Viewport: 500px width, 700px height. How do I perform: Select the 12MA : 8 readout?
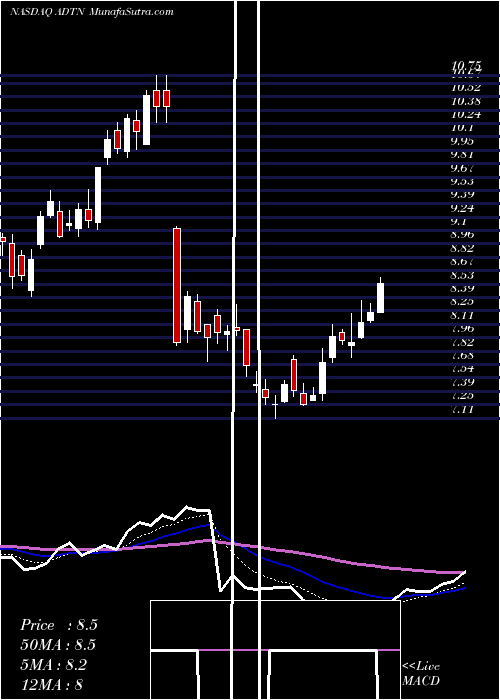tap(51, 684)
